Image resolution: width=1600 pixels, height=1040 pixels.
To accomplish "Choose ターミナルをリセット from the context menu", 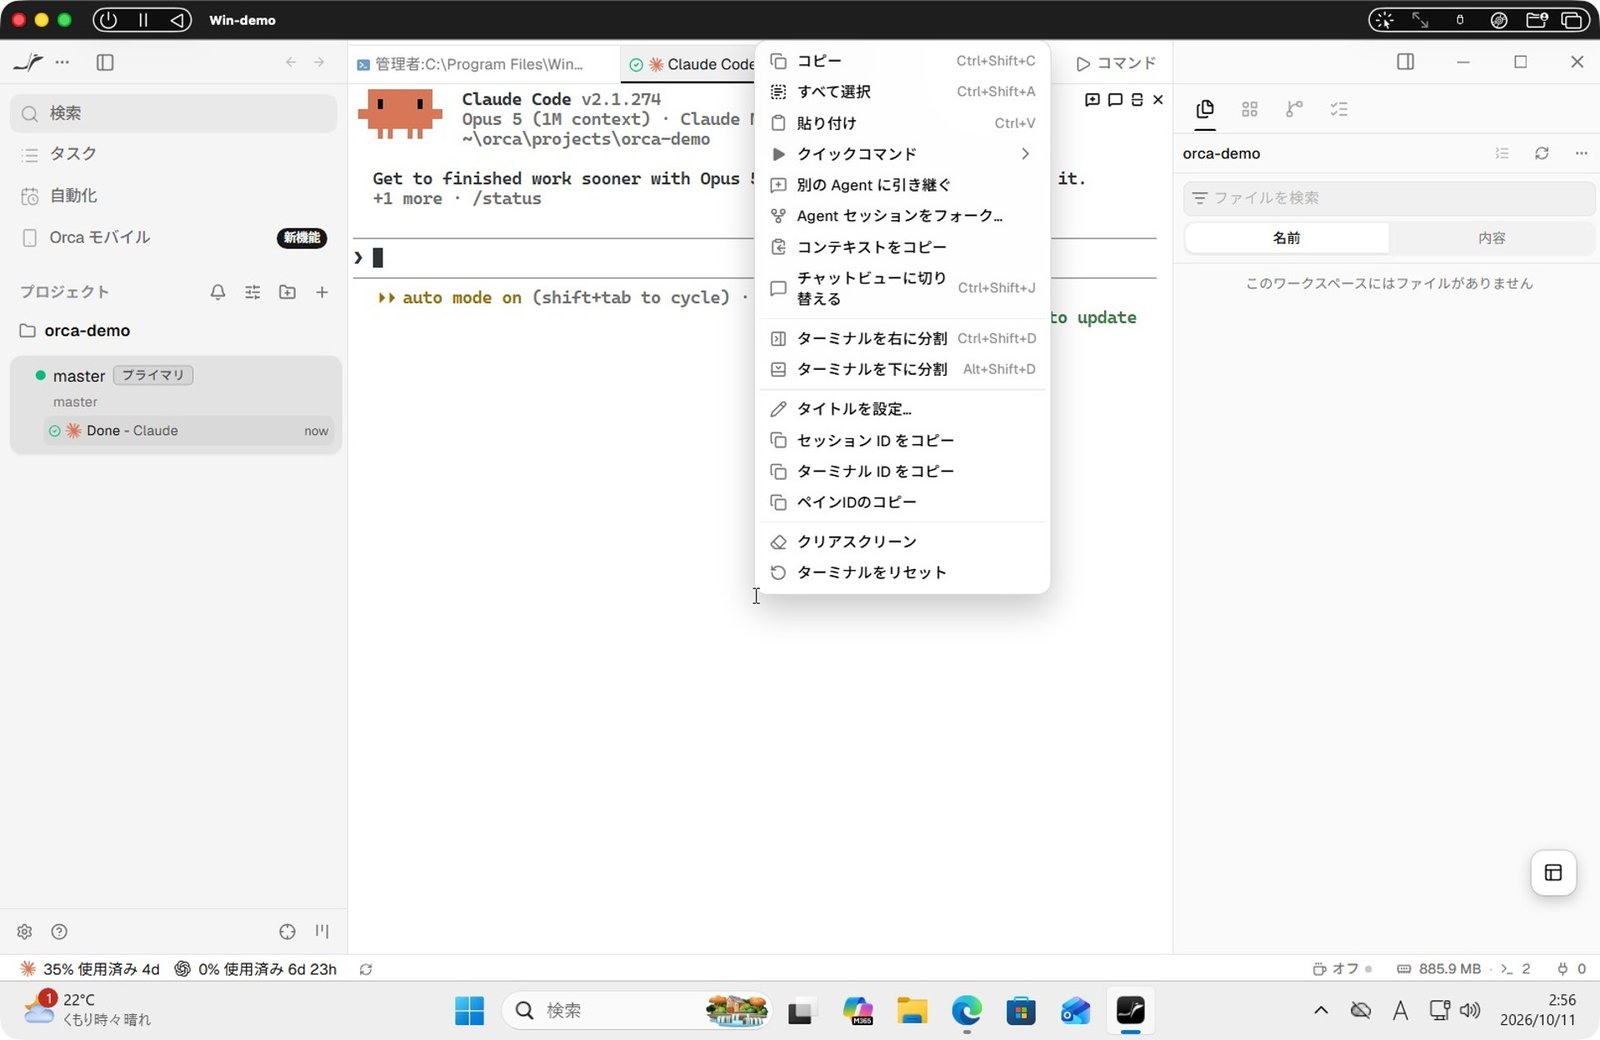I will [902, 573].
